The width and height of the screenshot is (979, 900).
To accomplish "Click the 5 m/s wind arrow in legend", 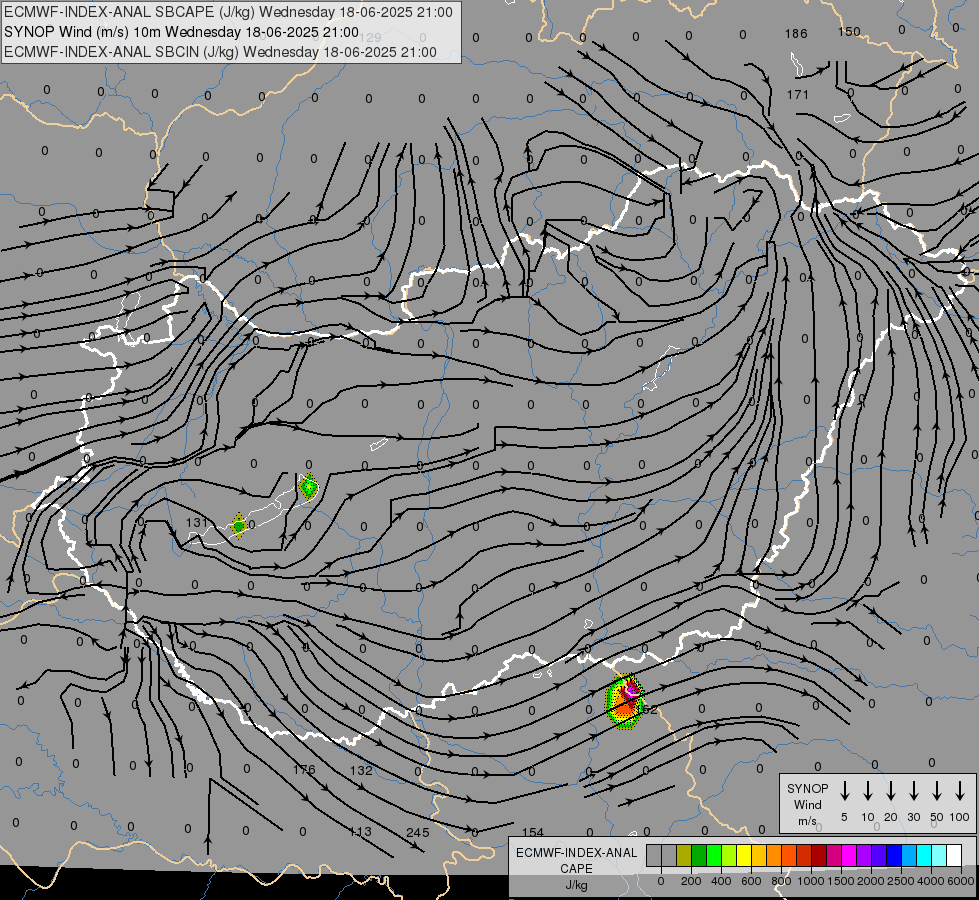I will coord(844,791).
